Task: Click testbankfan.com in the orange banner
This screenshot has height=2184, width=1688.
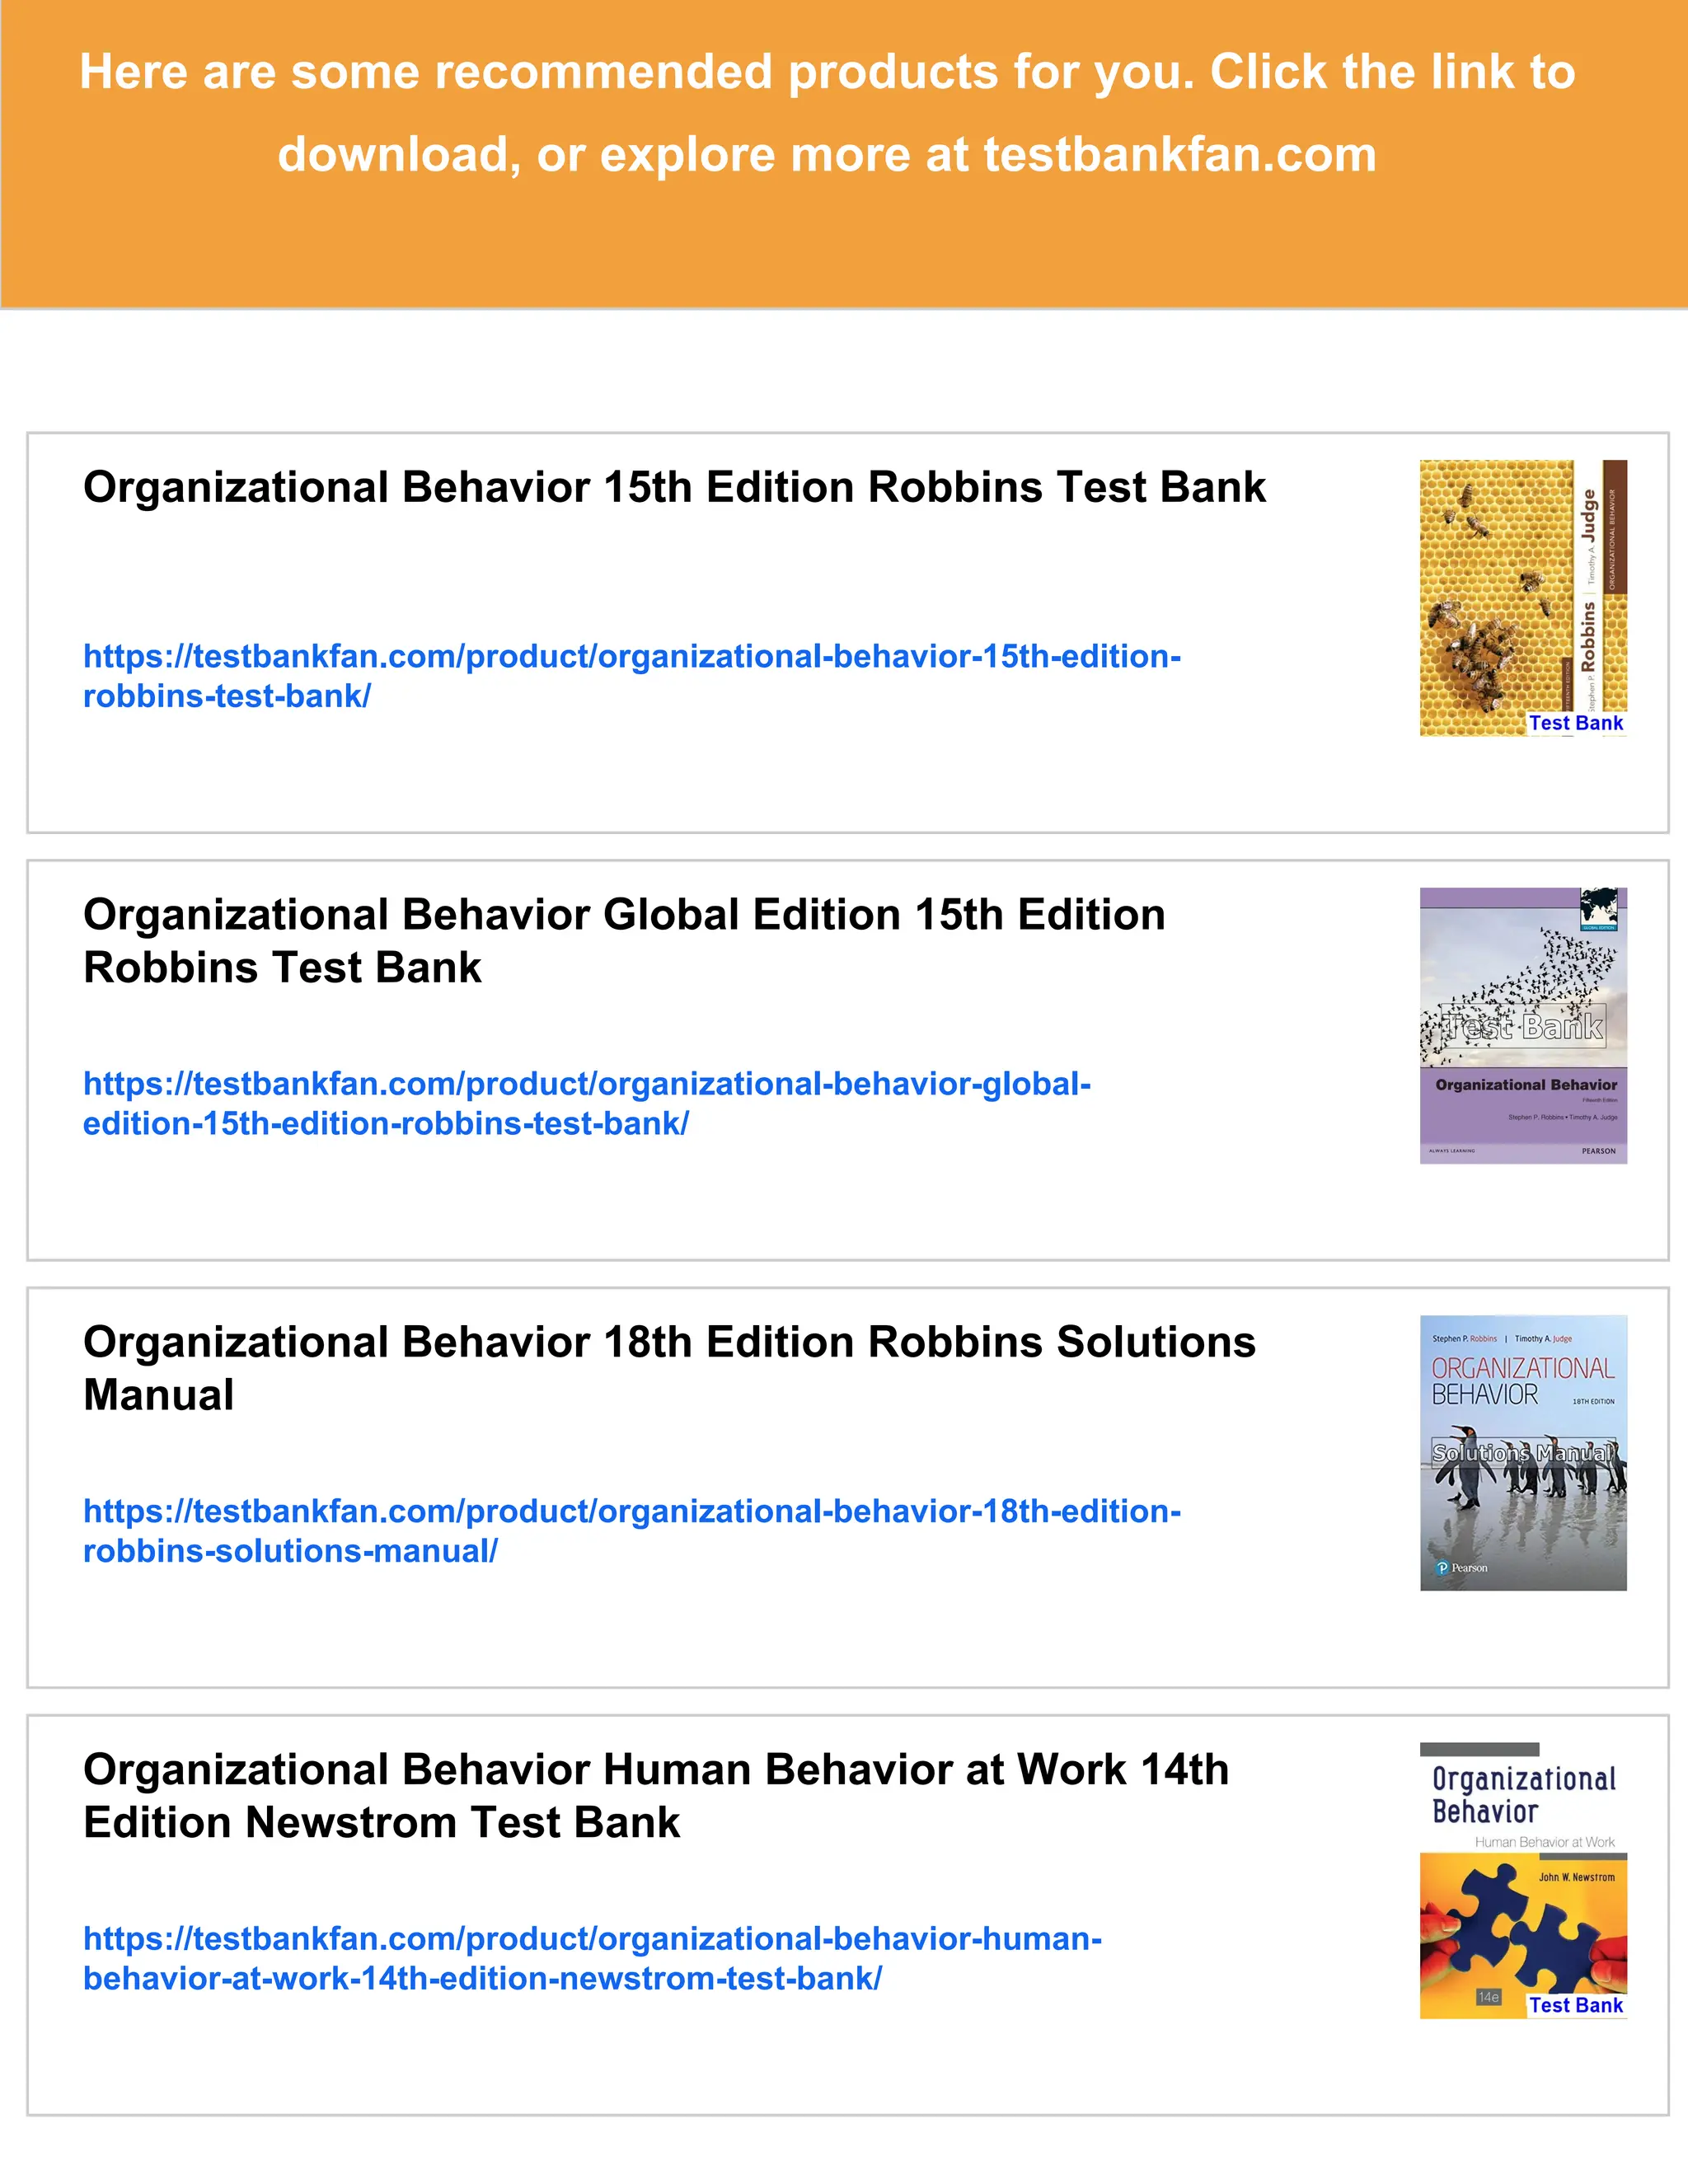Action: [1179, 155]
